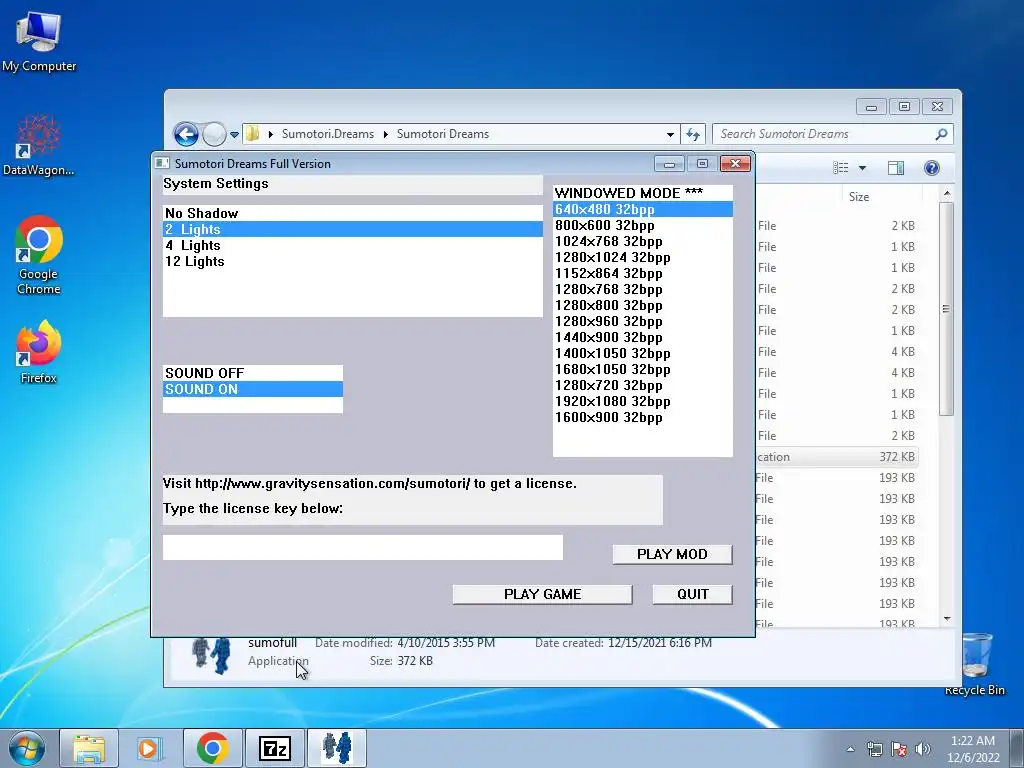The width and height of the screenshot is (1024, 768).
Task: Refresh the Explorer address bar
Action: point(693,135)
